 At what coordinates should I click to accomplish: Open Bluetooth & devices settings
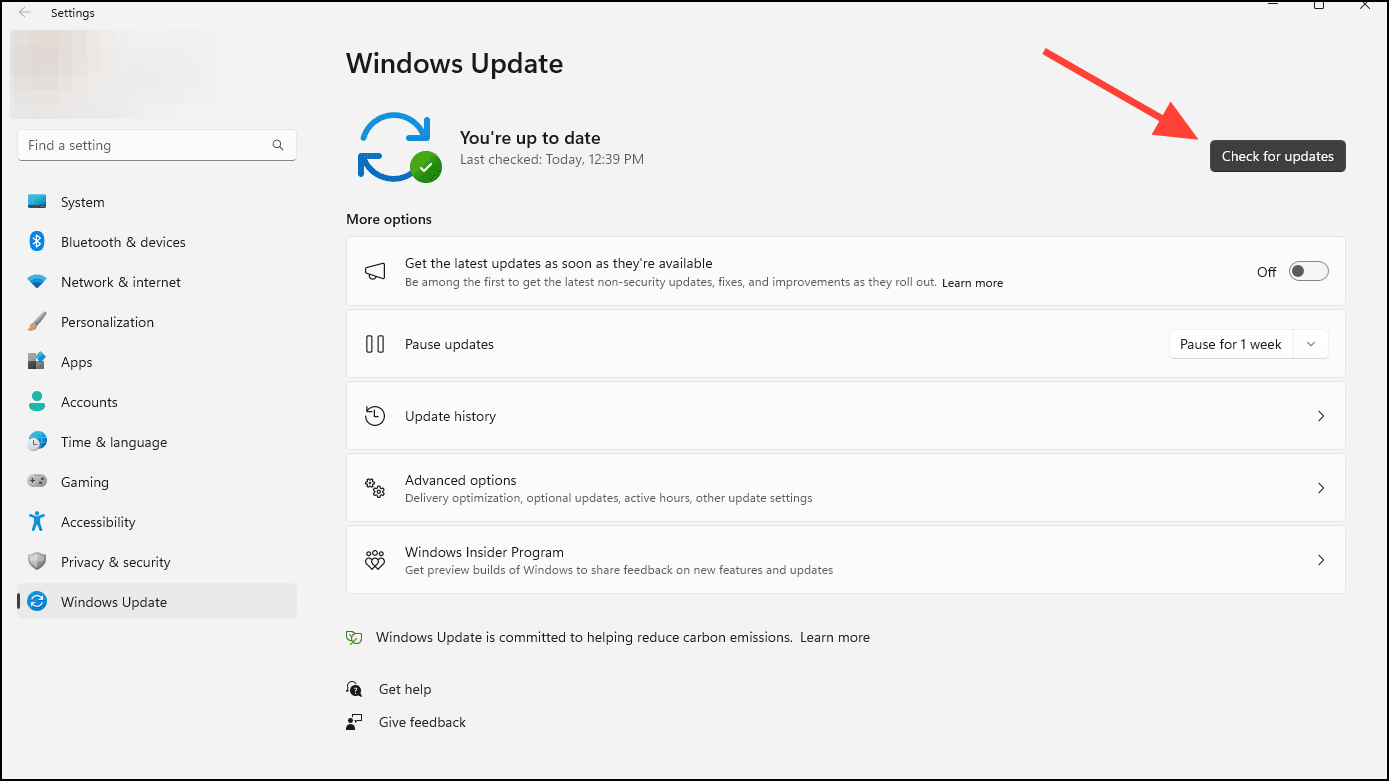(36, 241)
